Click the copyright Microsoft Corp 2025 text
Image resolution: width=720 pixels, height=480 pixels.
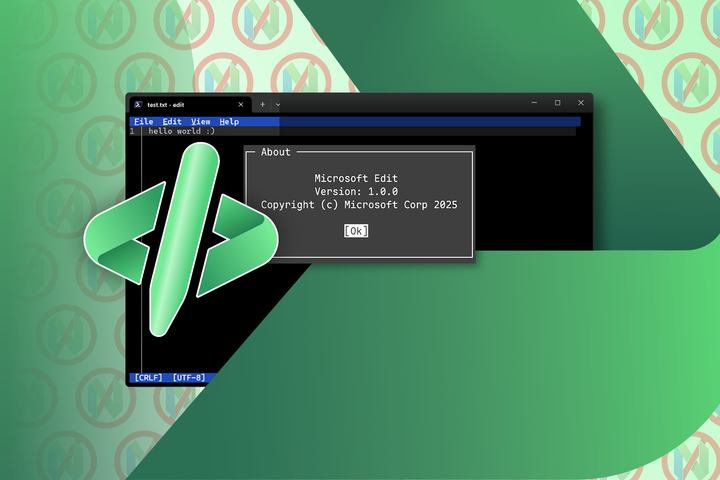359,205
